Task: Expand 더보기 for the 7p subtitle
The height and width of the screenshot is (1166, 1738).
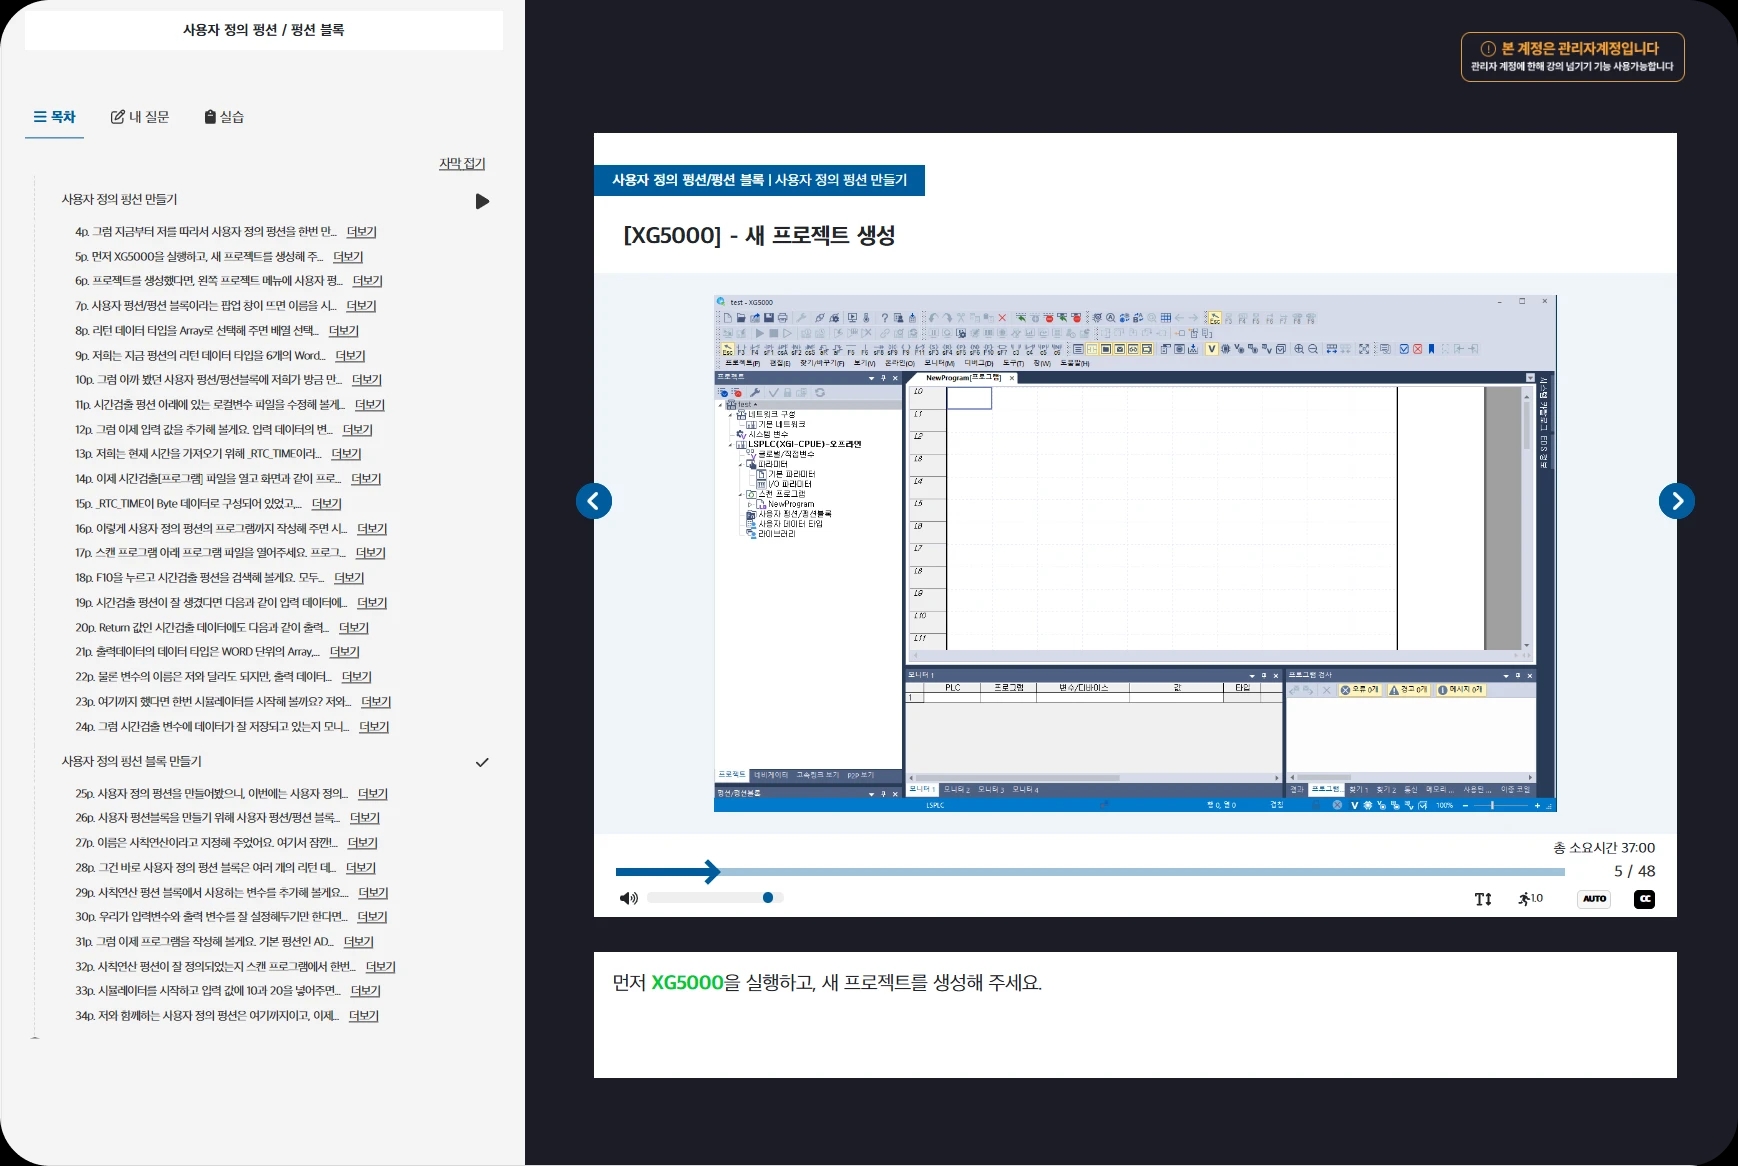Action: [361, 306]
